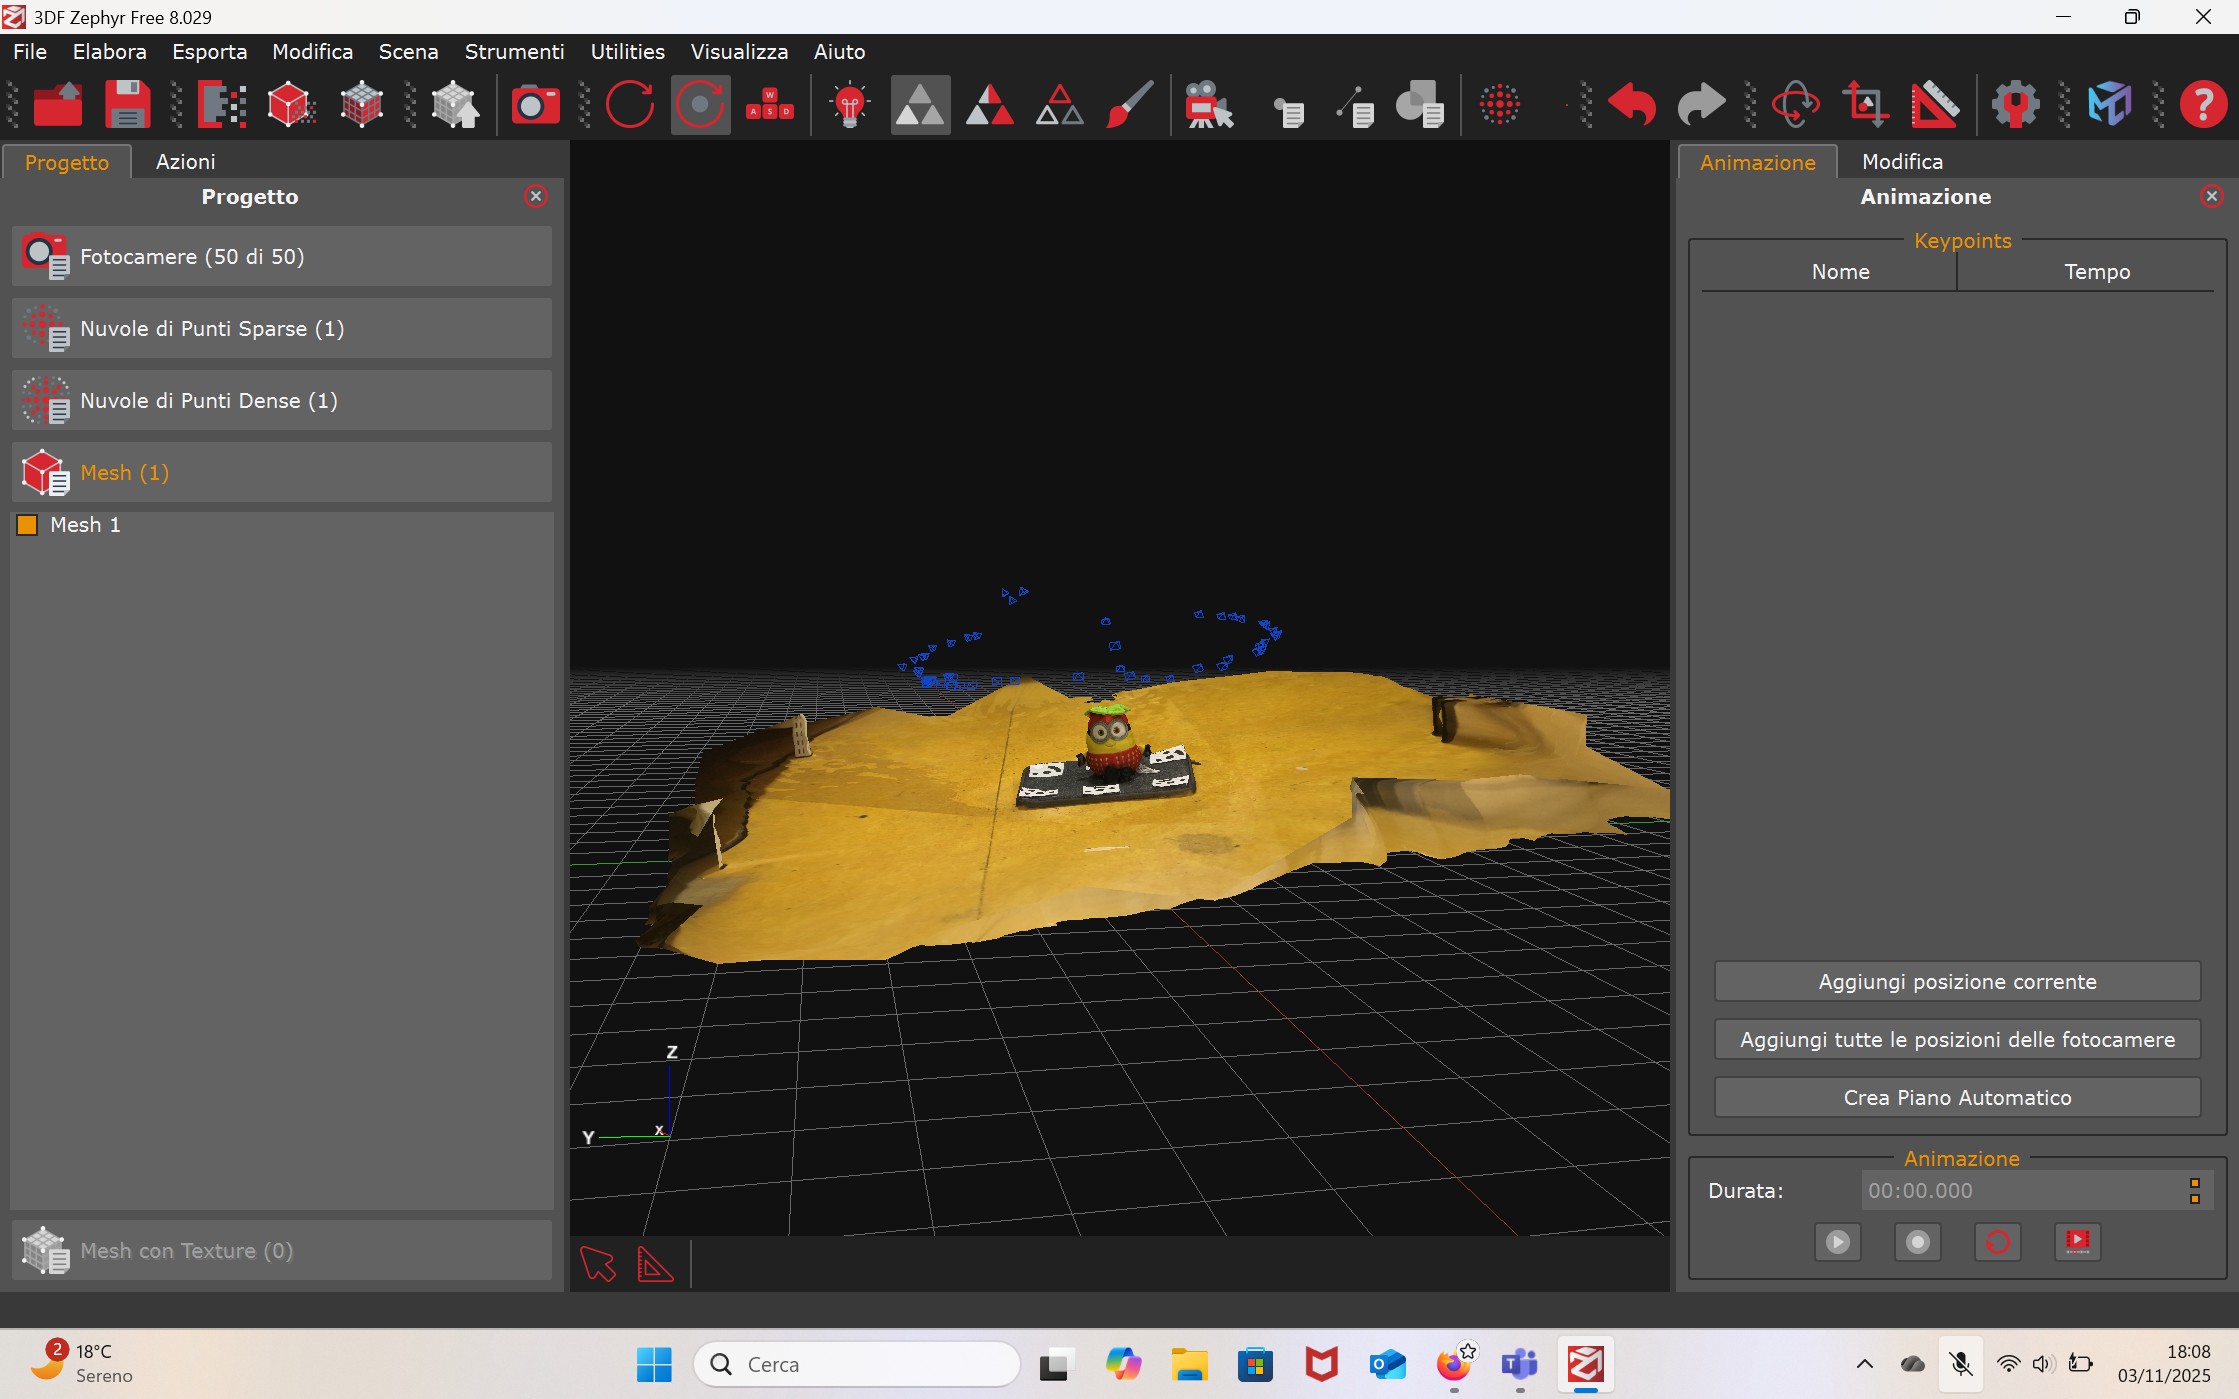Click the light bulb lighting icon

pos(849,104)
